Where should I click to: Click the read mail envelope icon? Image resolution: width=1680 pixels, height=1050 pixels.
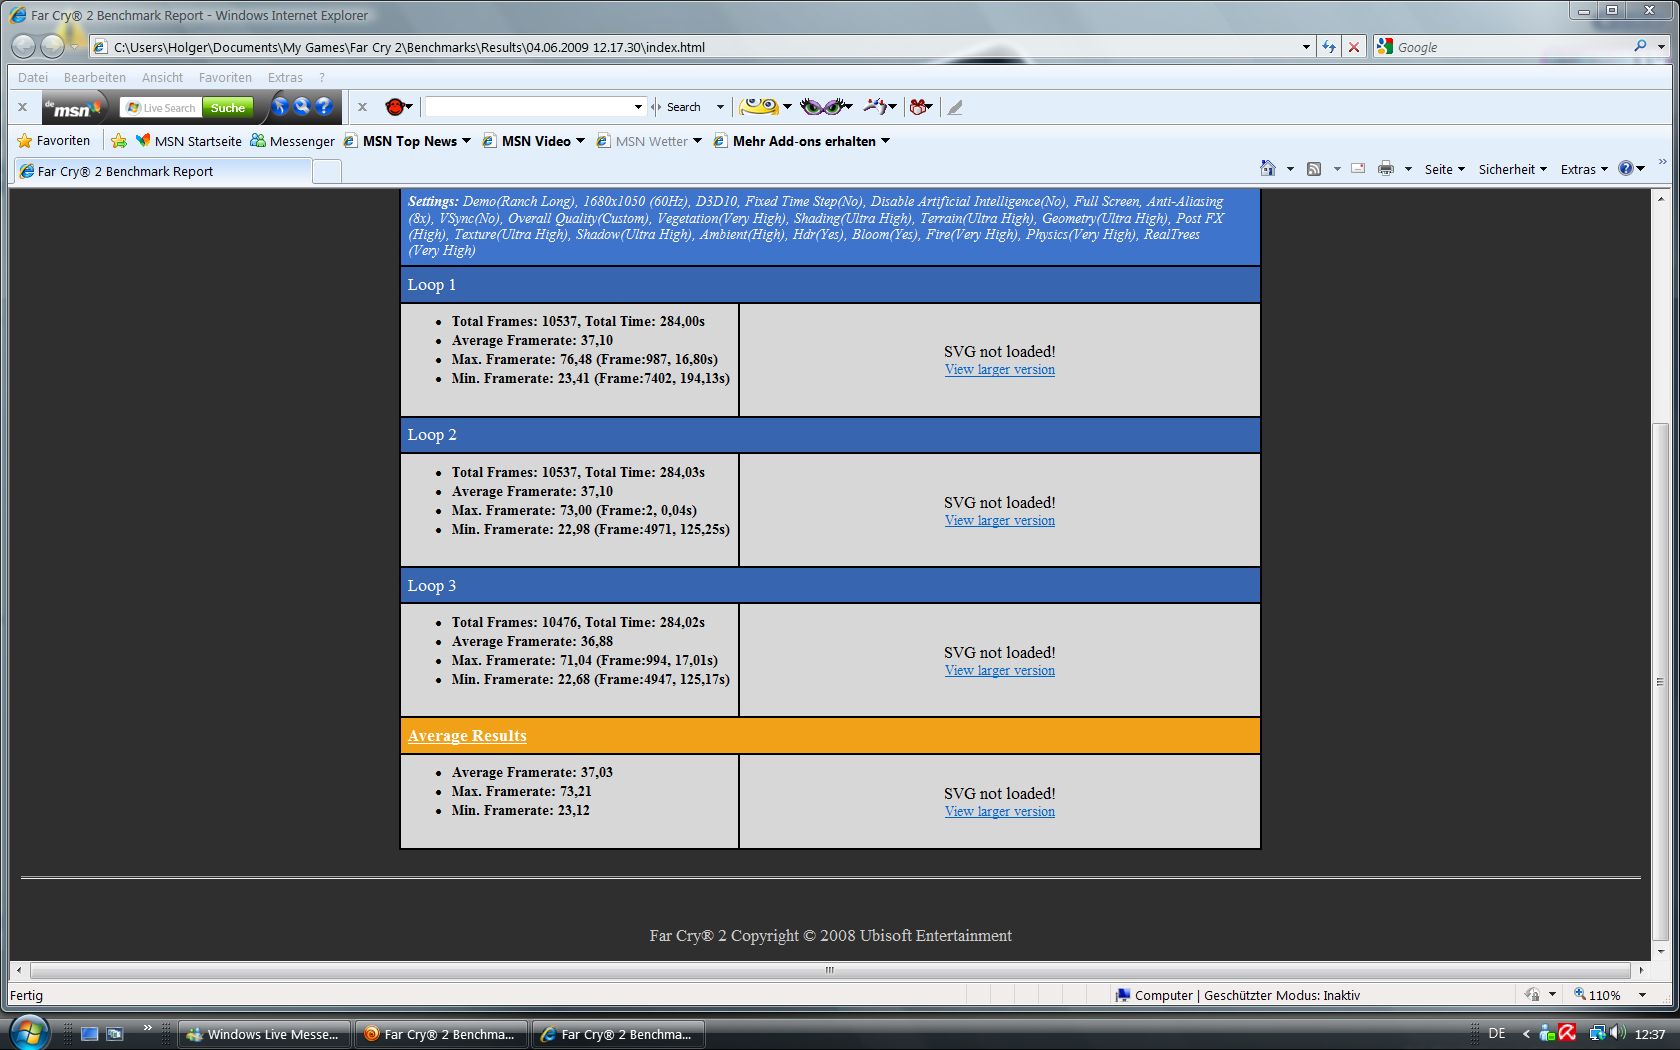pos(1358,169)
